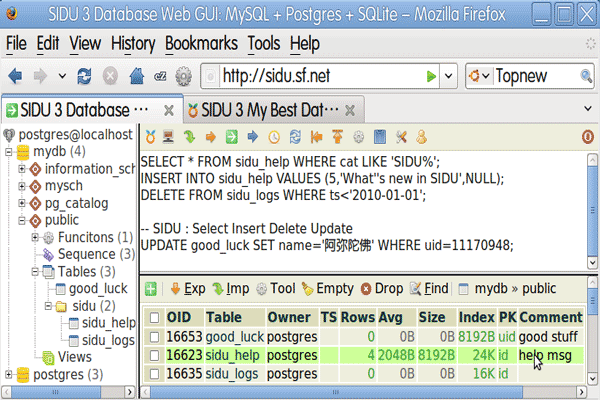Click the Drop table button
This screenshot has height=400, width=600.
(382, 289)
